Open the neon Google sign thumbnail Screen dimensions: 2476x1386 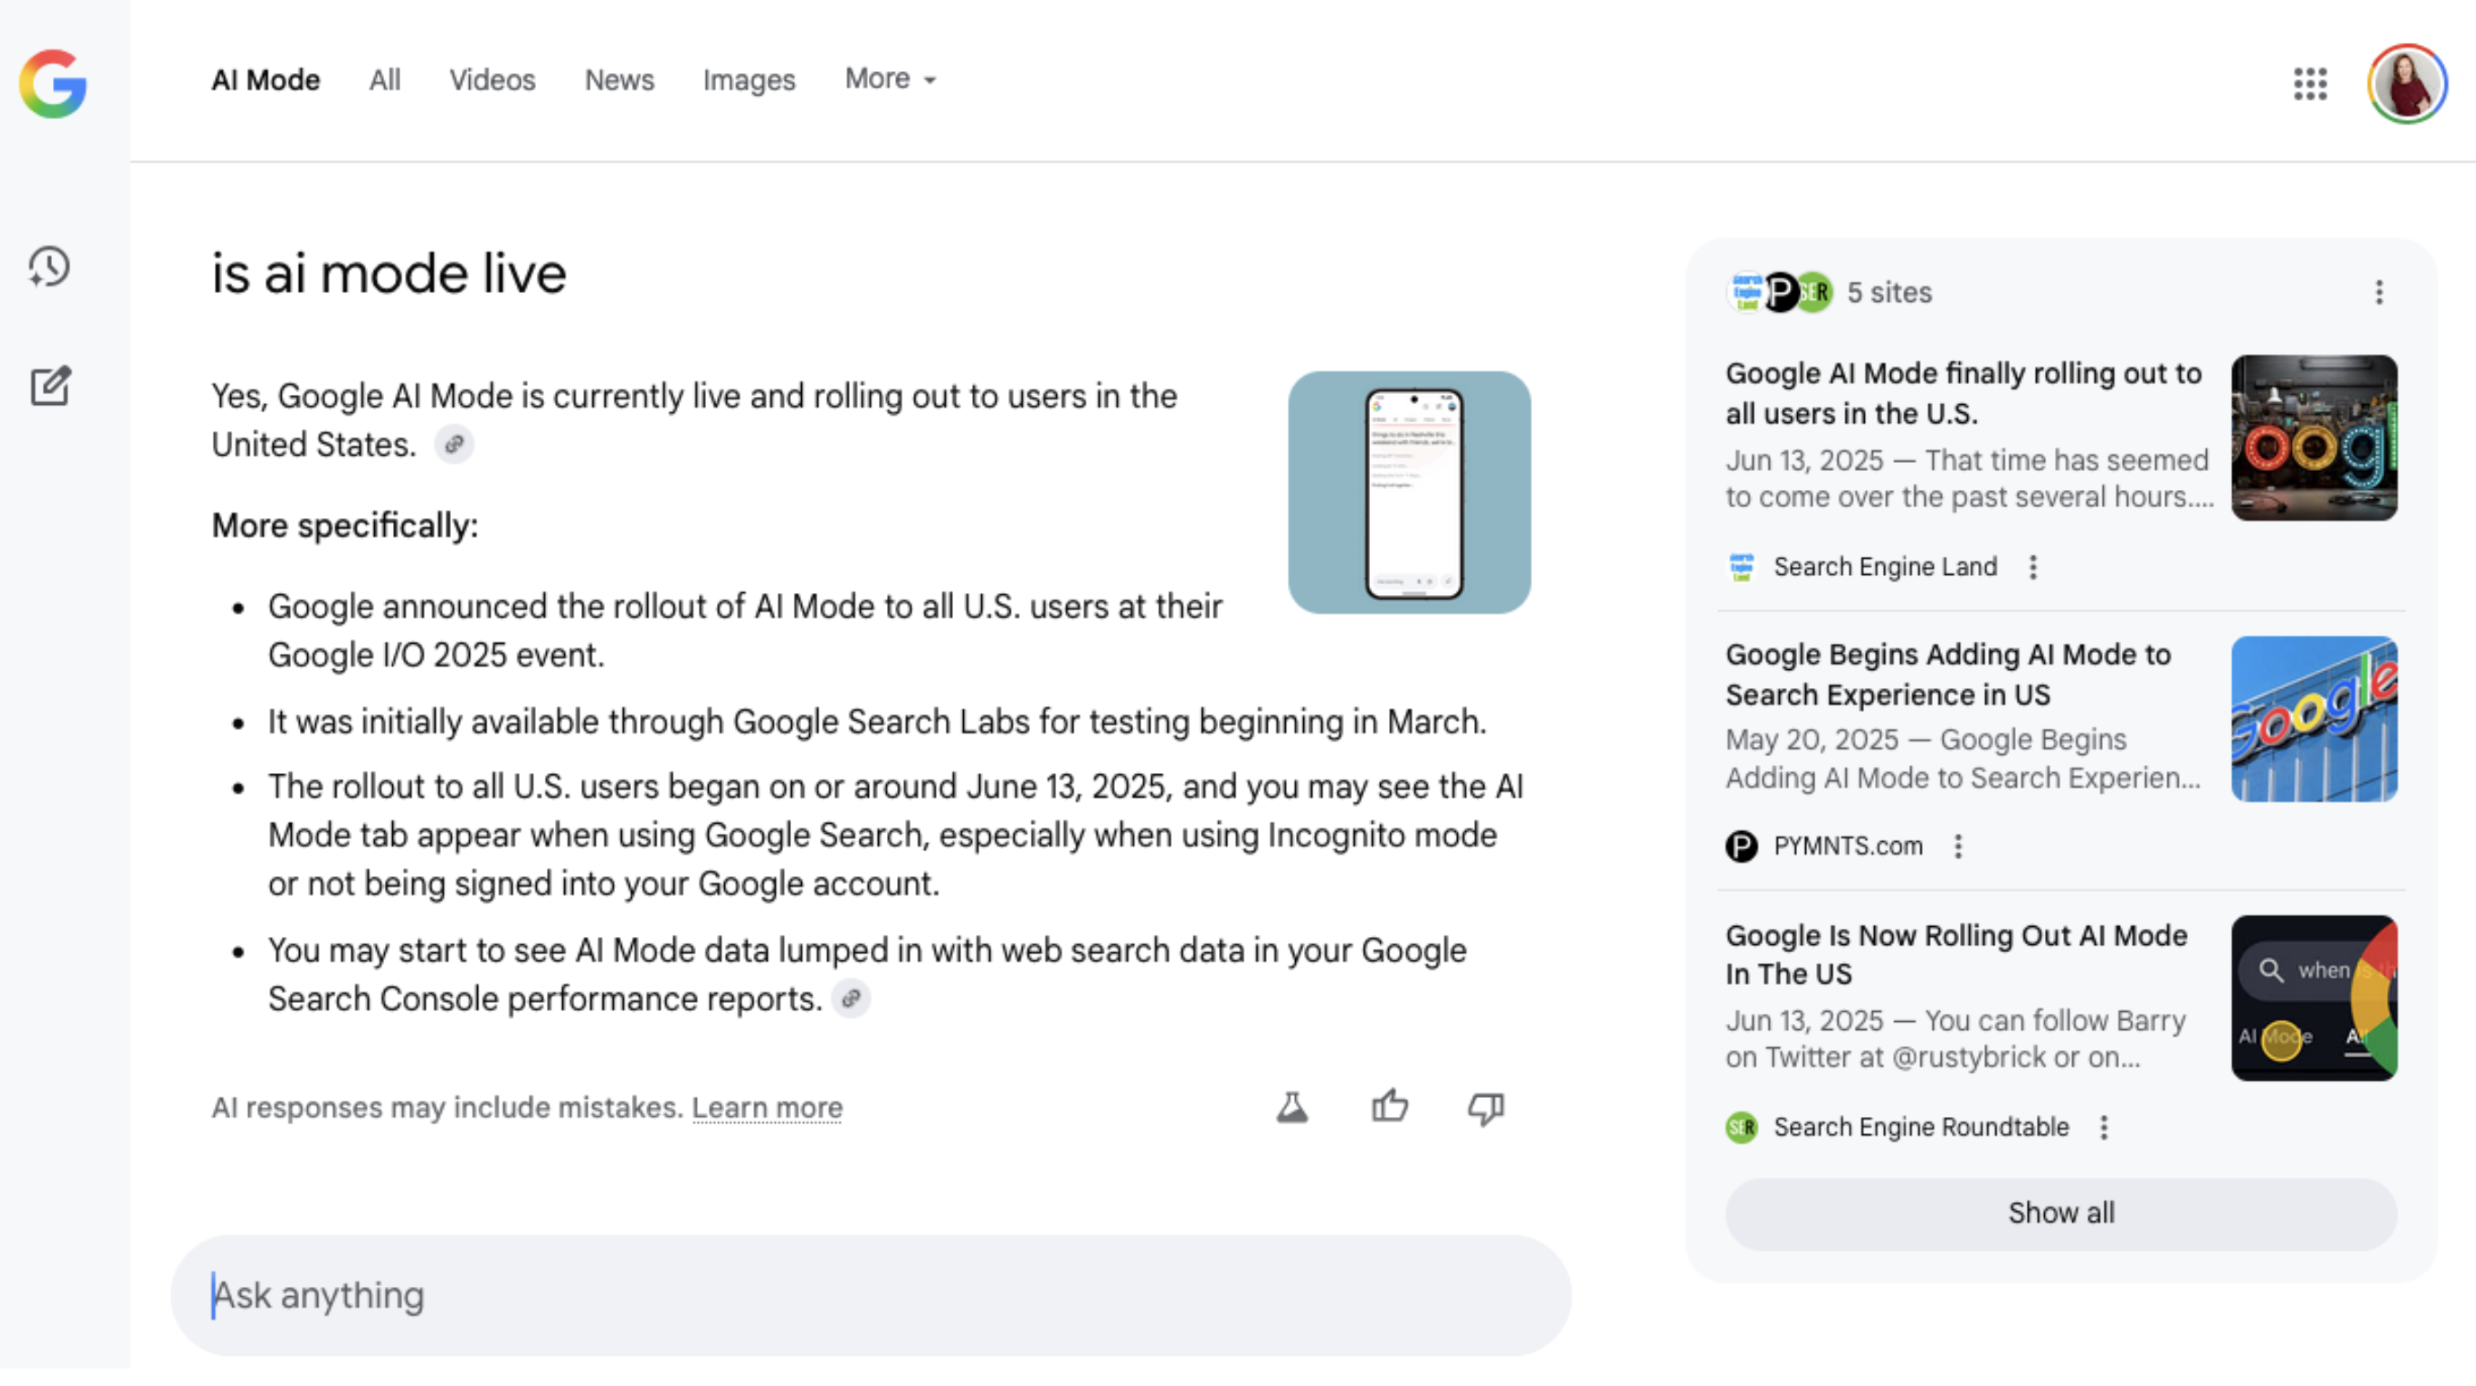point(2314,438)
